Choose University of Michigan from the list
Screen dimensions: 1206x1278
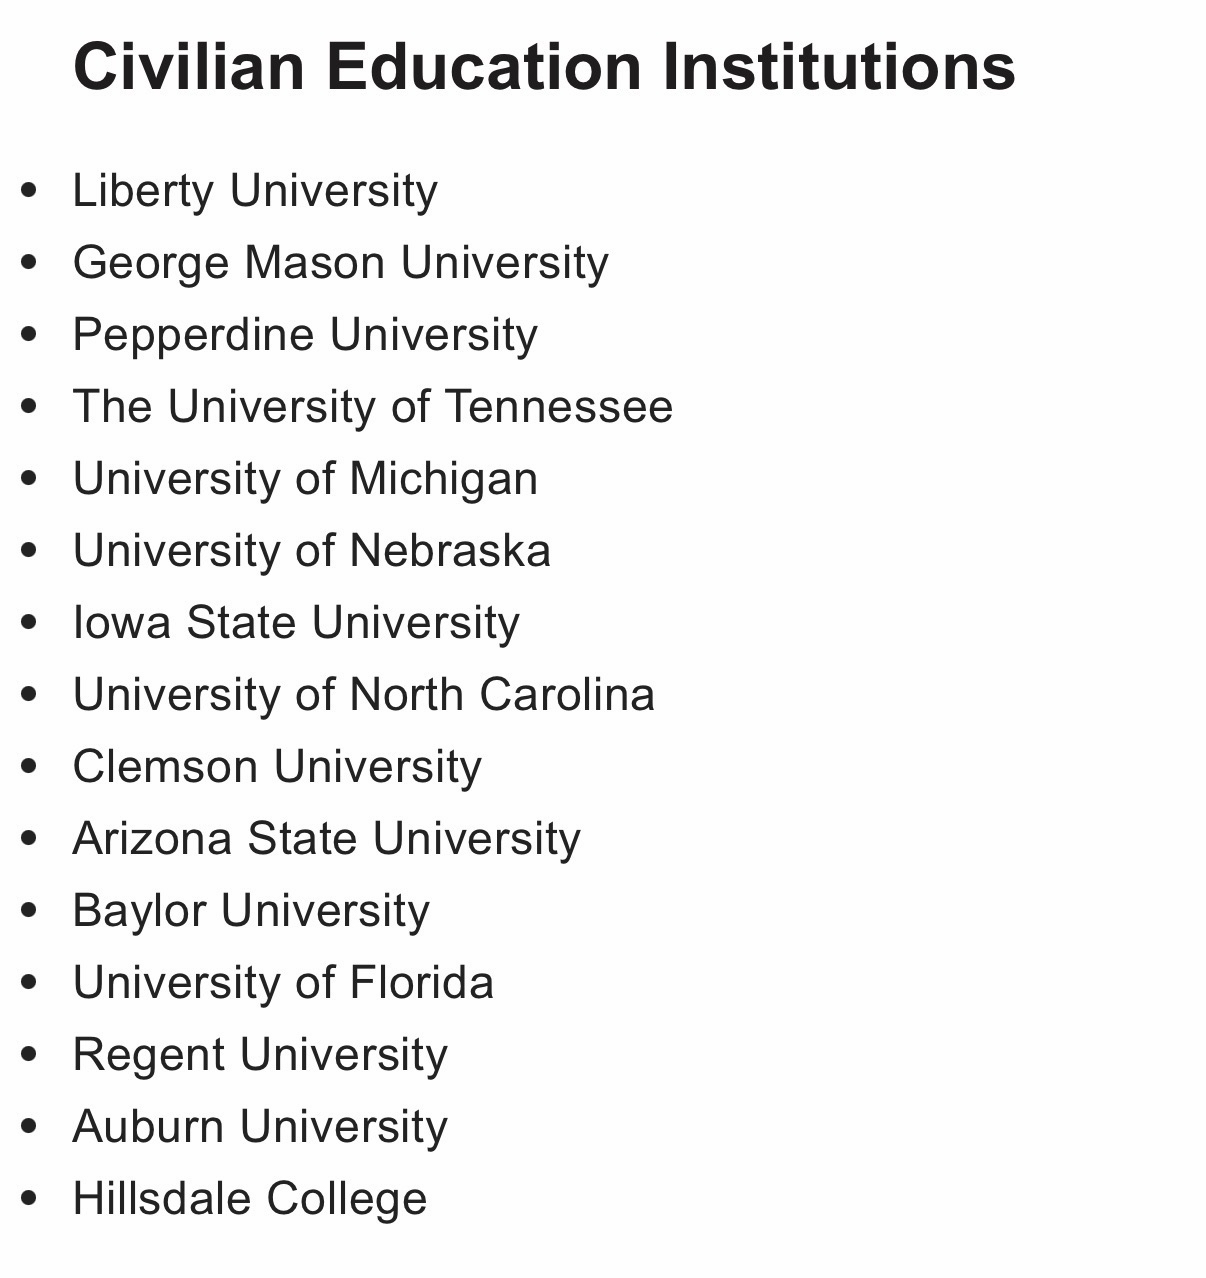click(305, 479)
